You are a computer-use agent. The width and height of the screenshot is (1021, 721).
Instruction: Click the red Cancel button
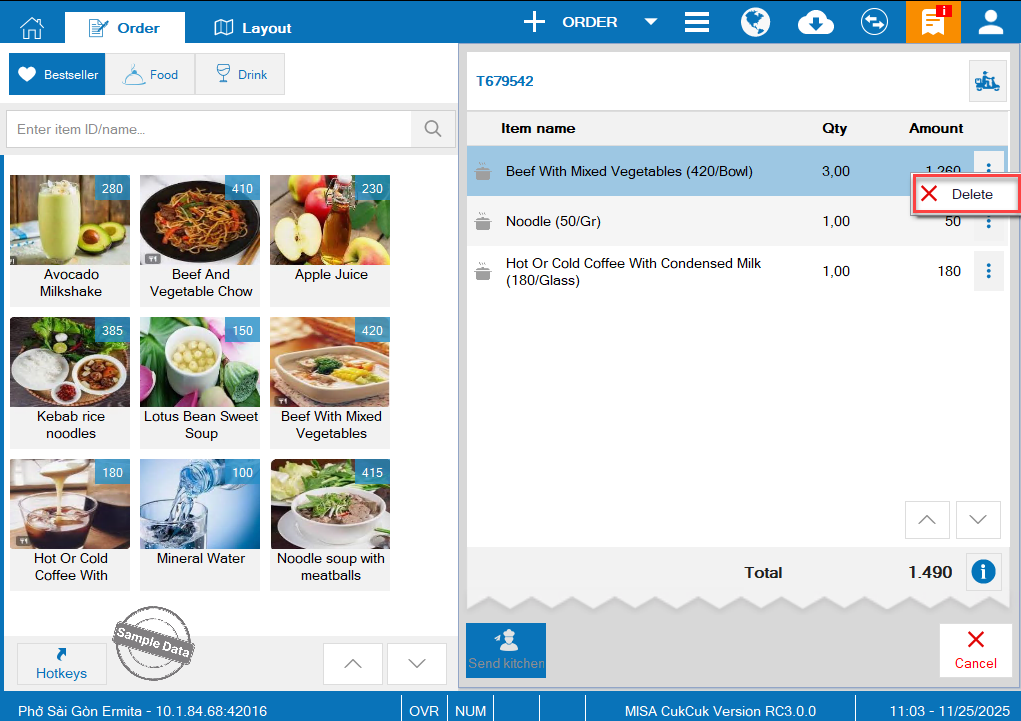pos(975,650)
